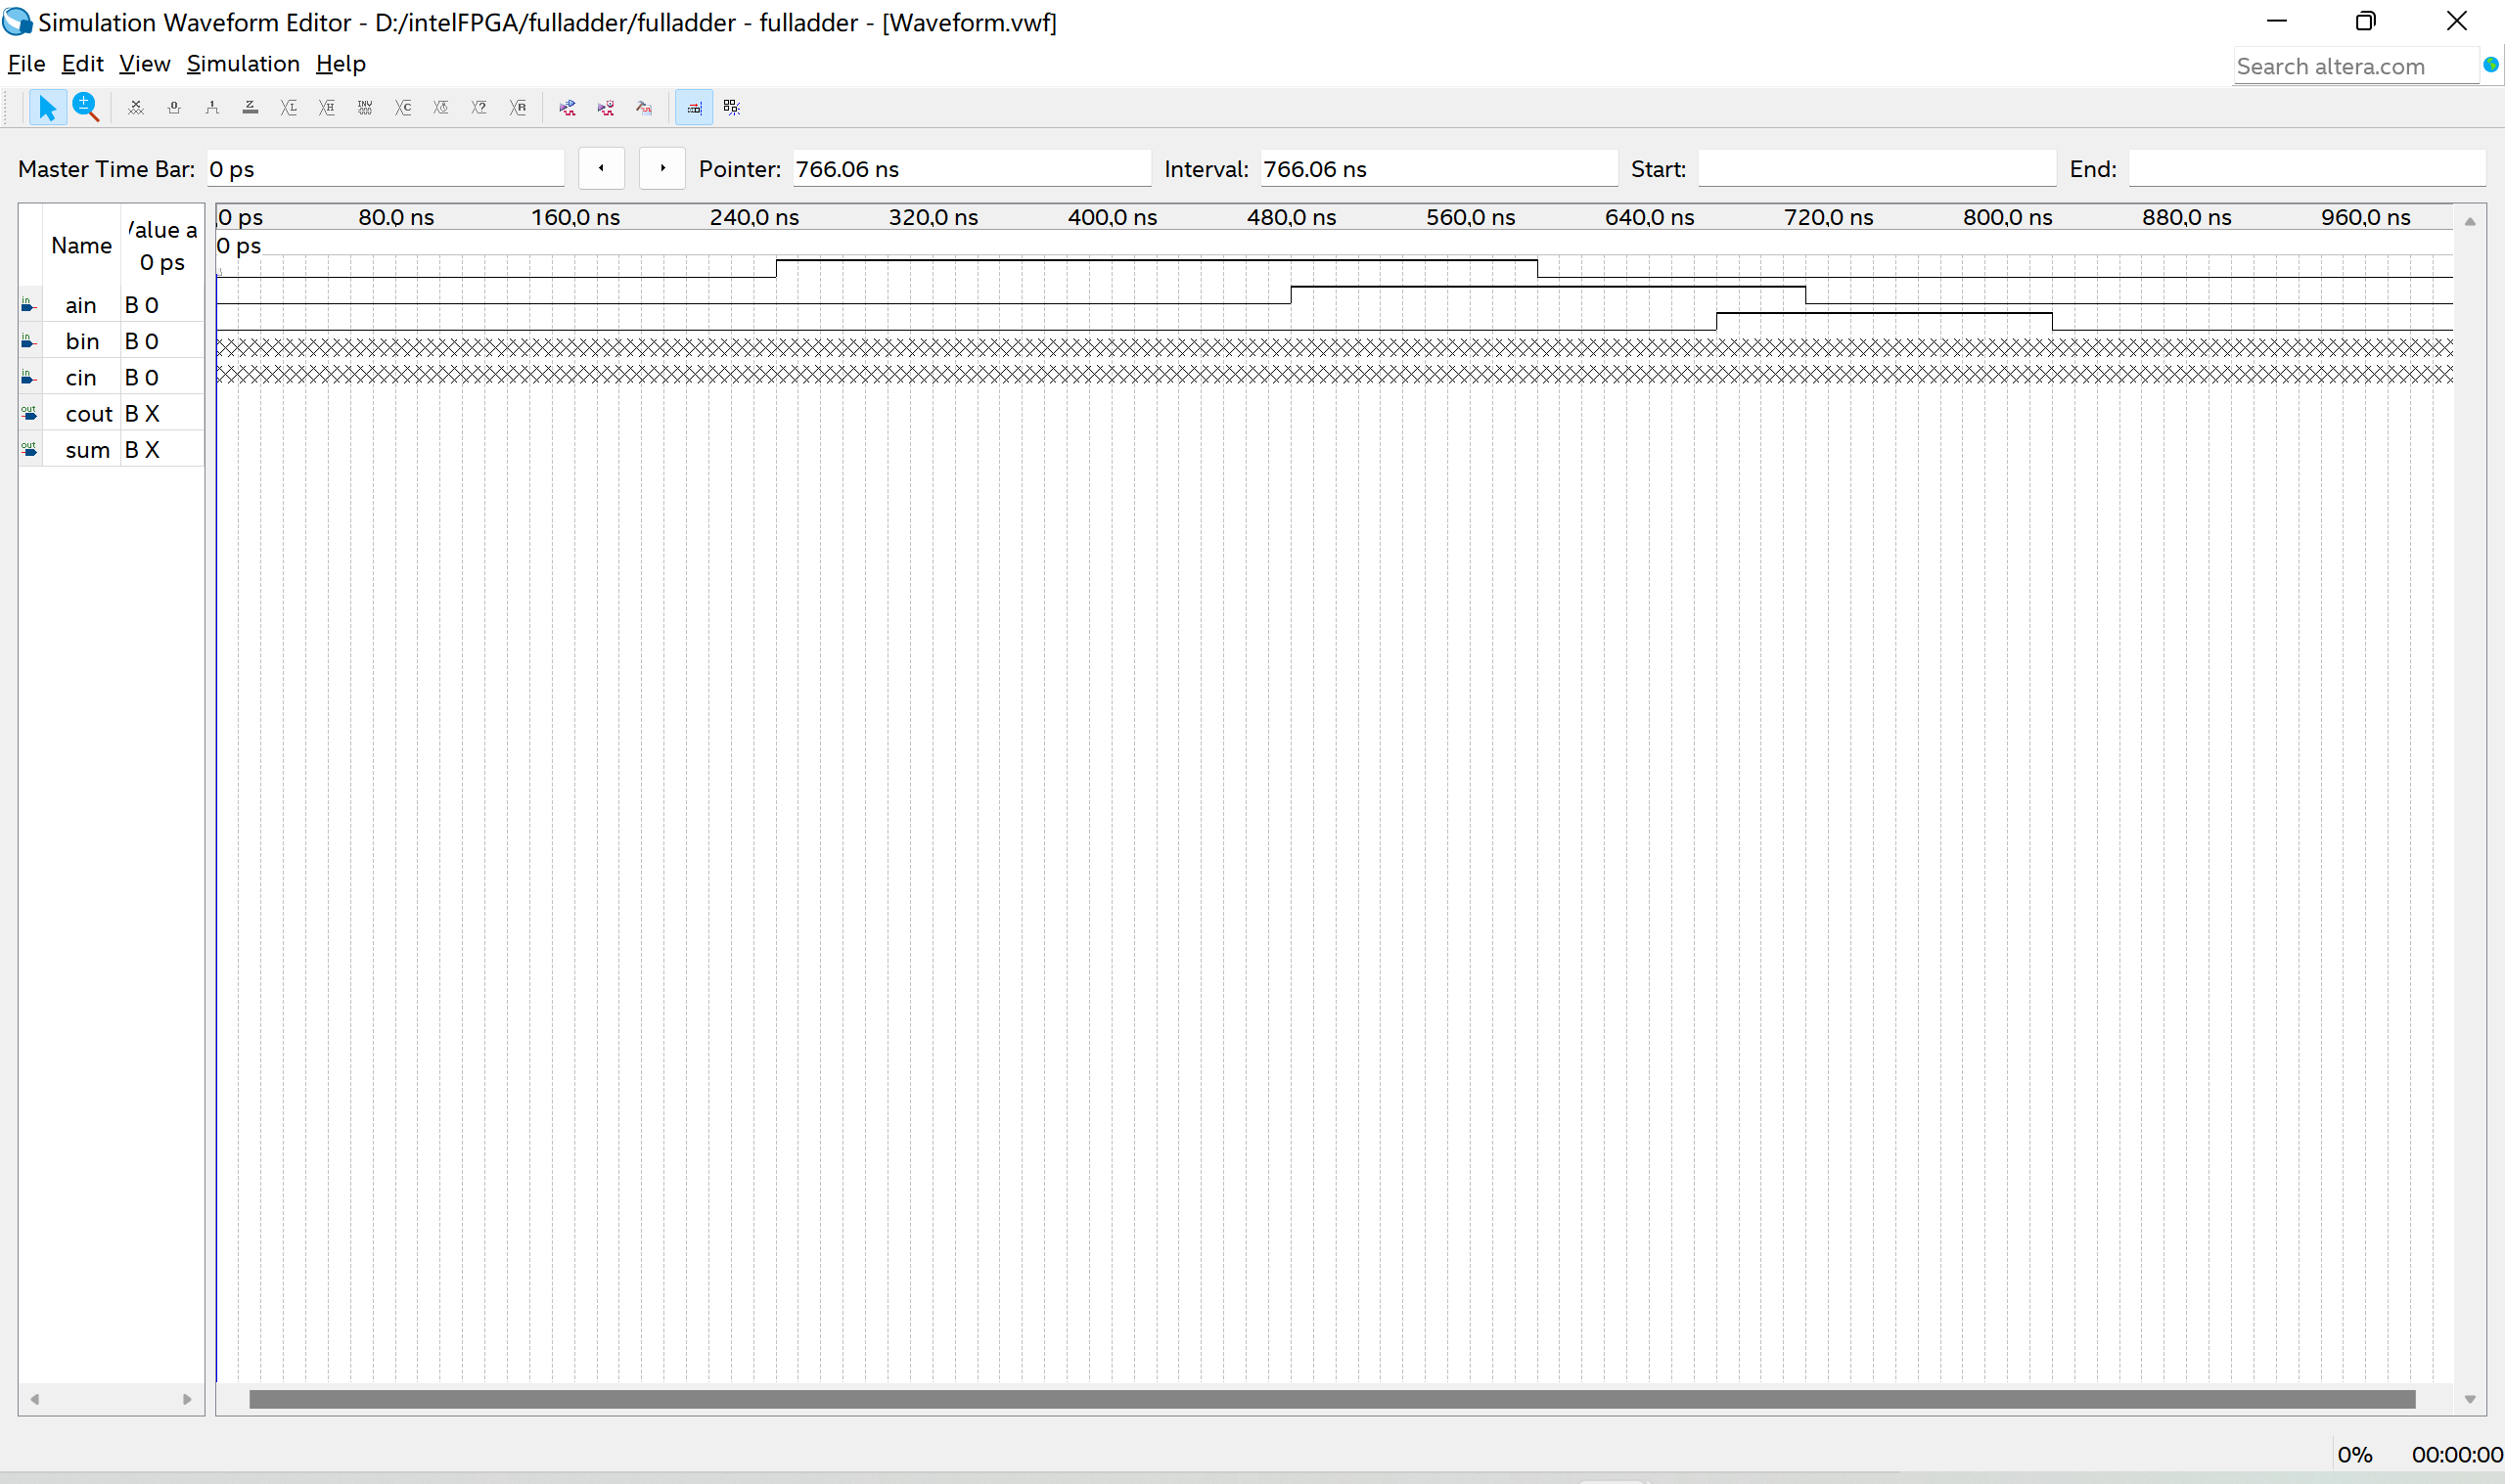This screenshot has width=2505, height=1484.
Task: Select the Selection (arrow) tool
Action: click(47, 107)
